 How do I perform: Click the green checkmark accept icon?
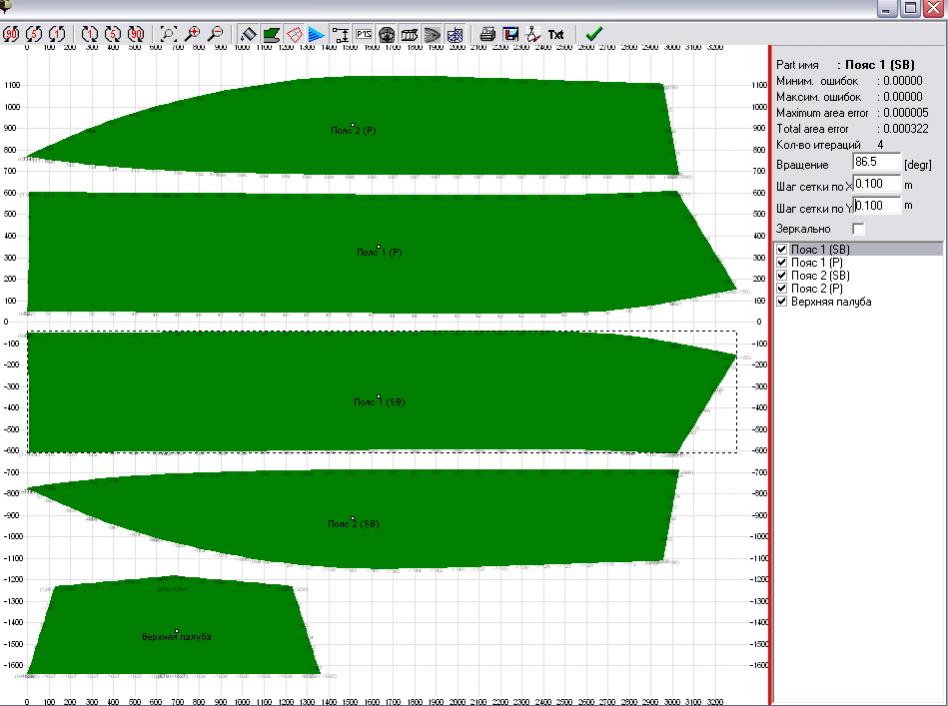coord(594,34)
